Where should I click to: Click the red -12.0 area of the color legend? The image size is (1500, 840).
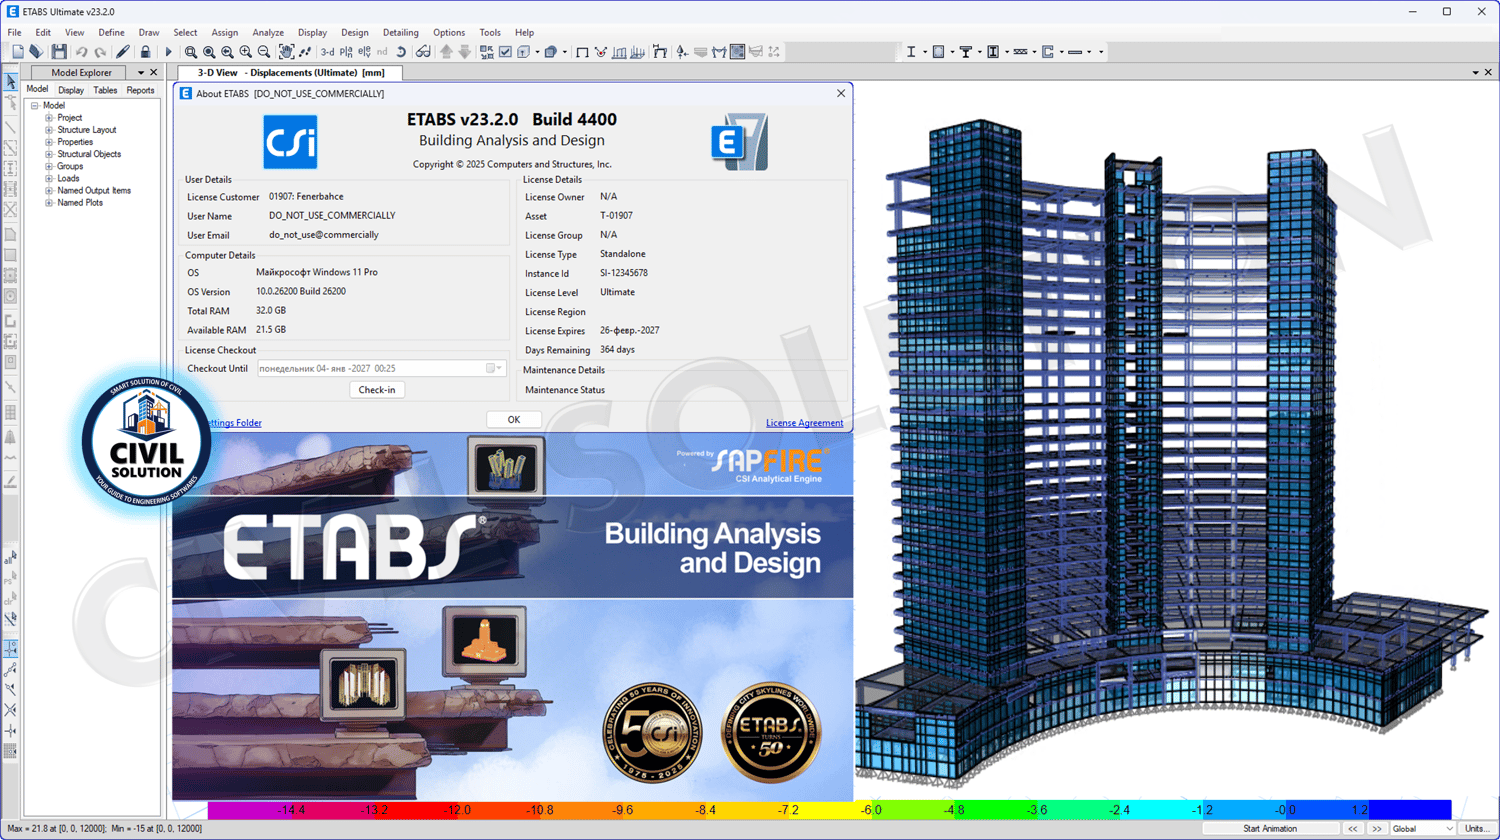click(x=459, y=810)
